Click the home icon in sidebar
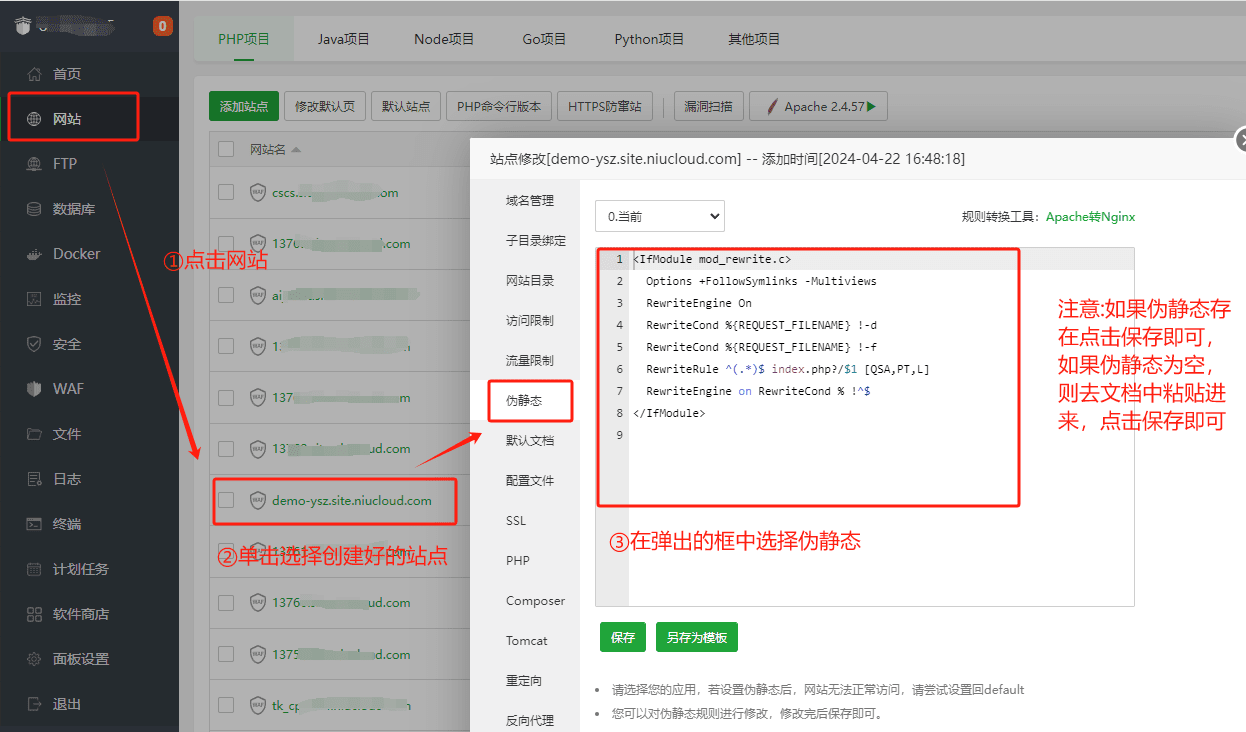The height and width of the screenshot is (732, 1246). (x=35, y=74)
